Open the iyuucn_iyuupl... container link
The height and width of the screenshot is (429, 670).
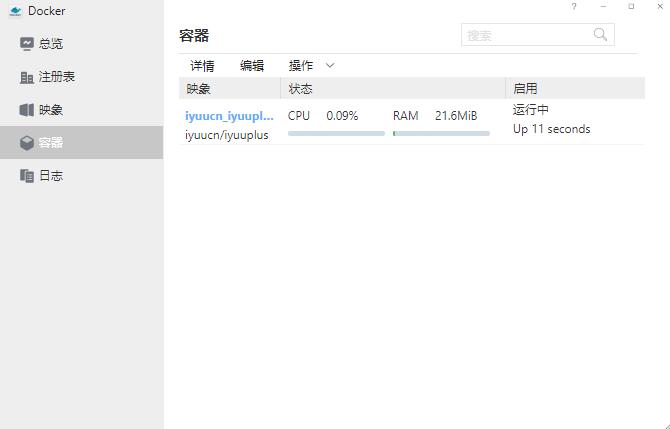point(229,116)
